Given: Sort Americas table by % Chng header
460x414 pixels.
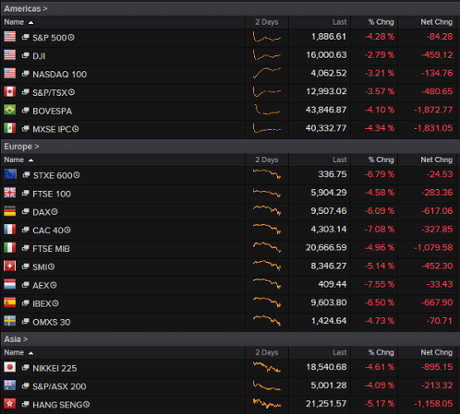Looking at the screenshot, I should (x=381, y=22).
